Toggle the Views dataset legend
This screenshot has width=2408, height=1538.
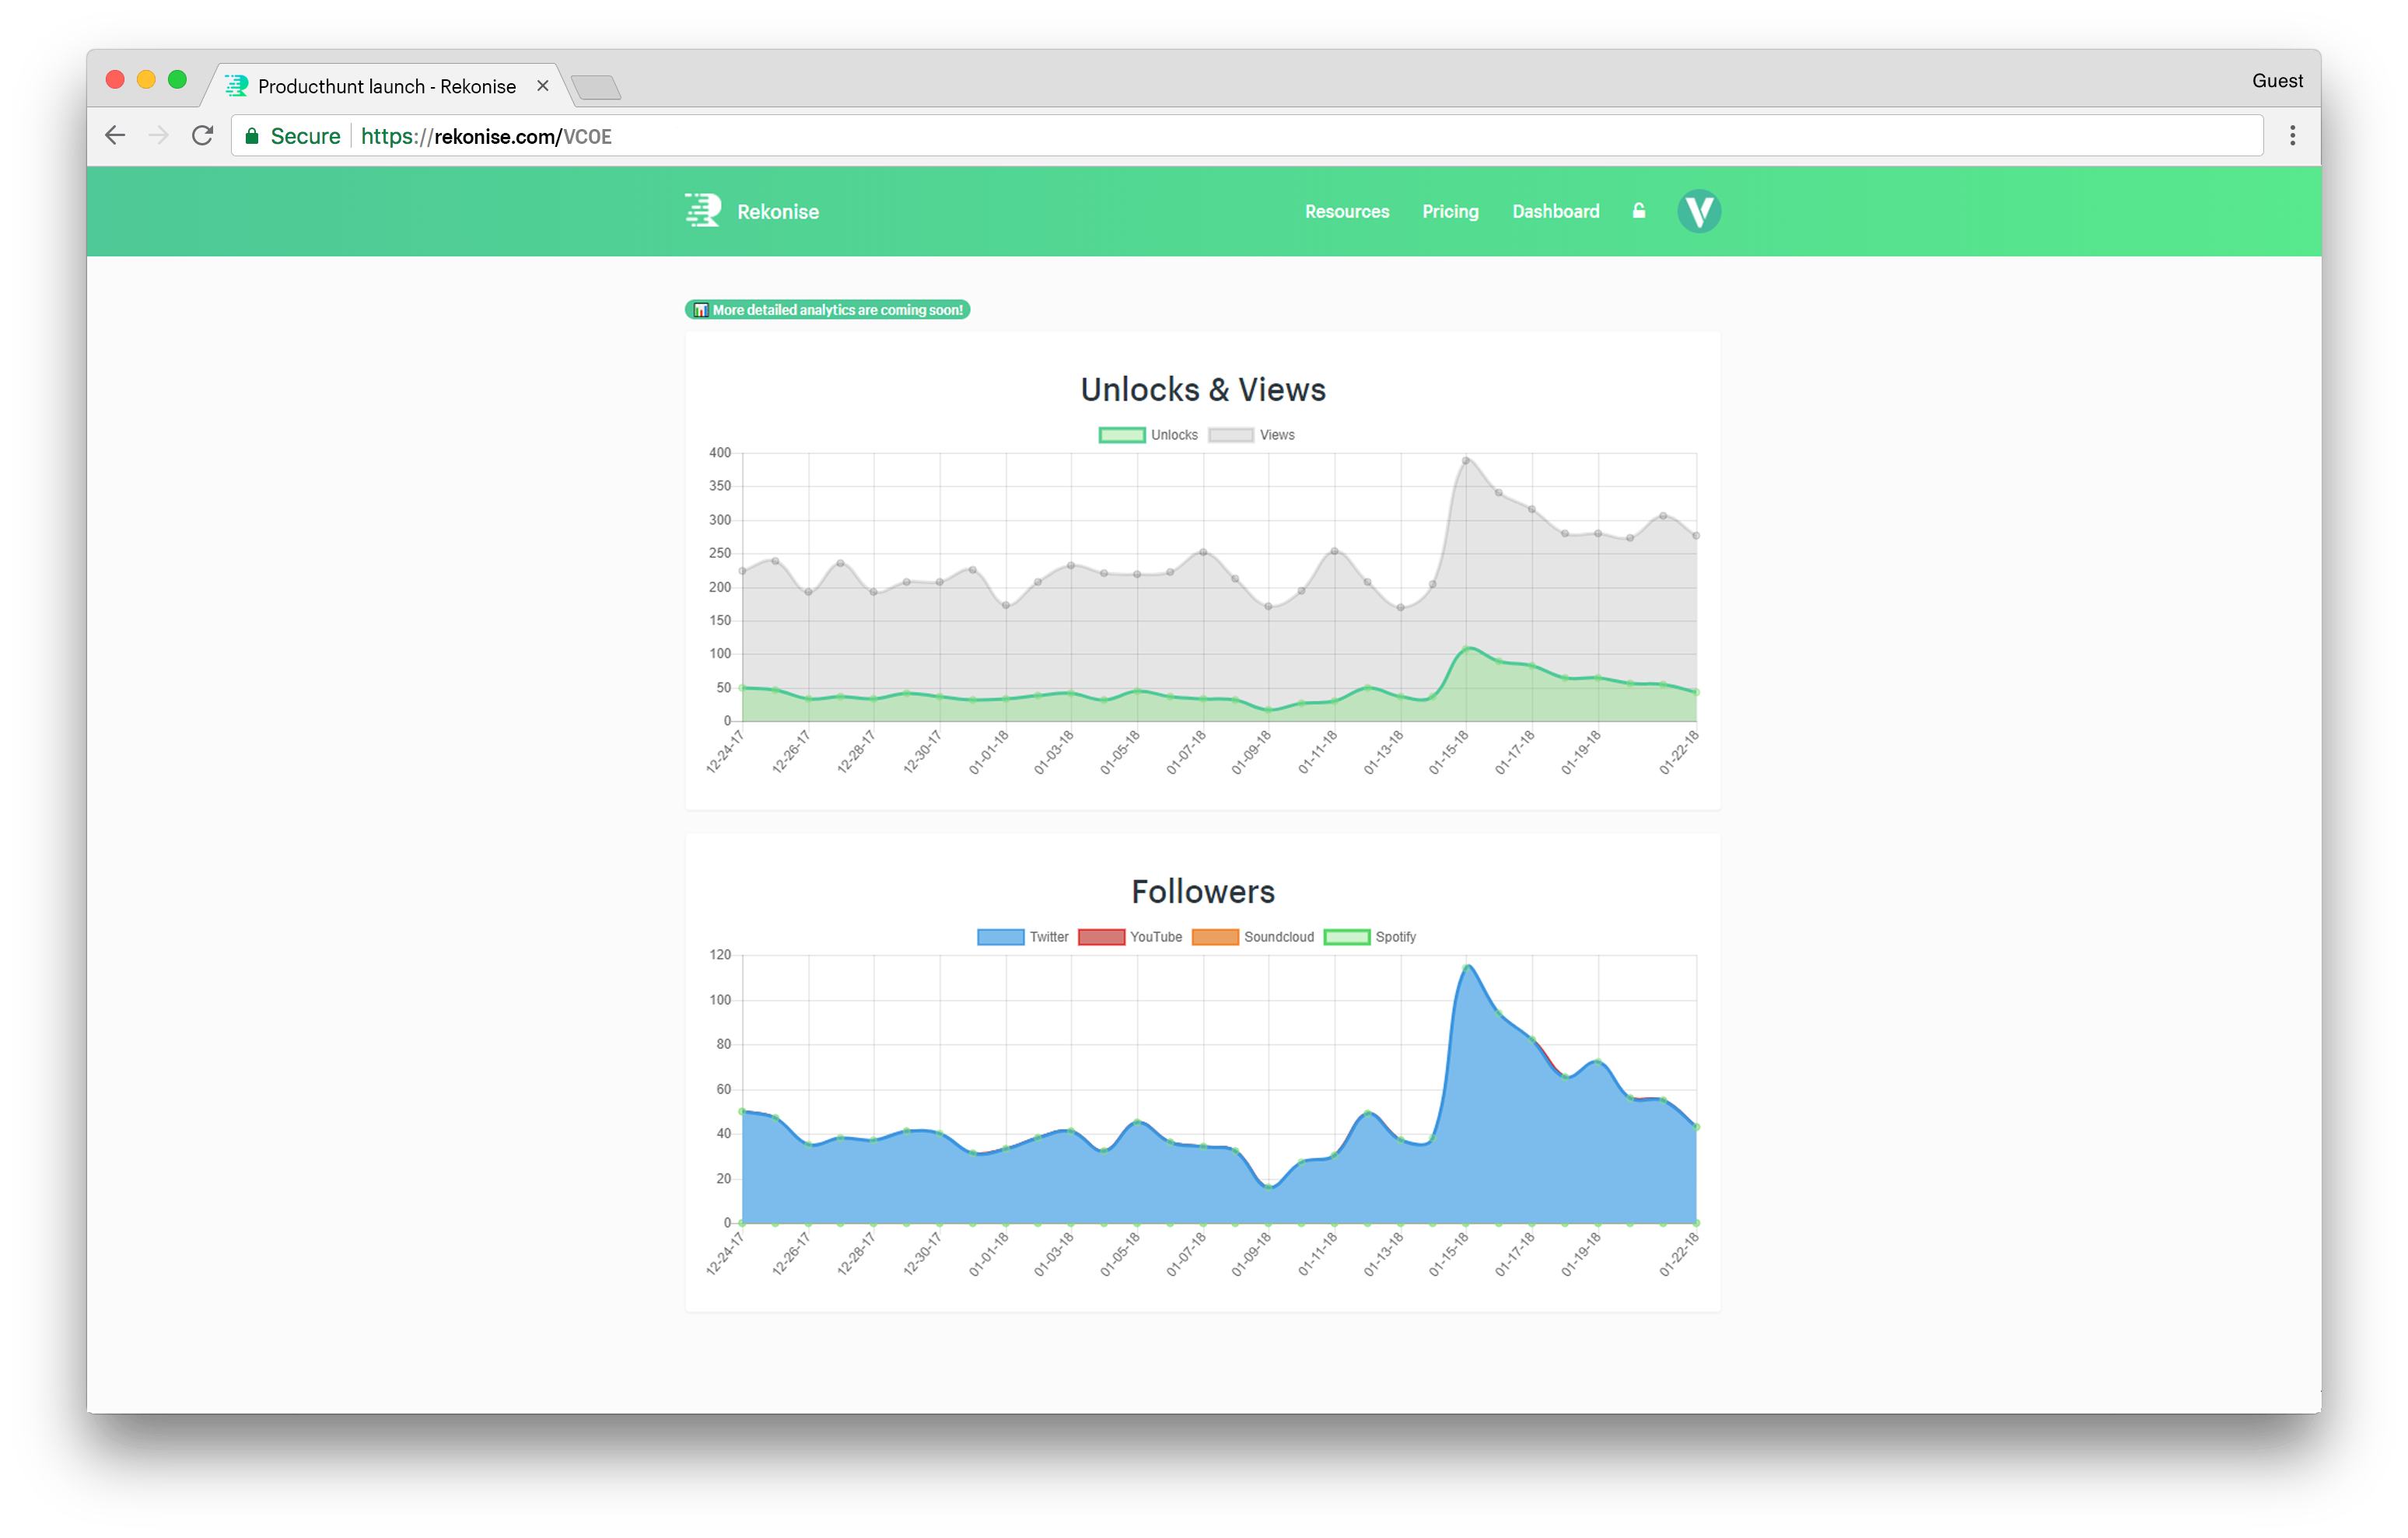click(1251, 435)
